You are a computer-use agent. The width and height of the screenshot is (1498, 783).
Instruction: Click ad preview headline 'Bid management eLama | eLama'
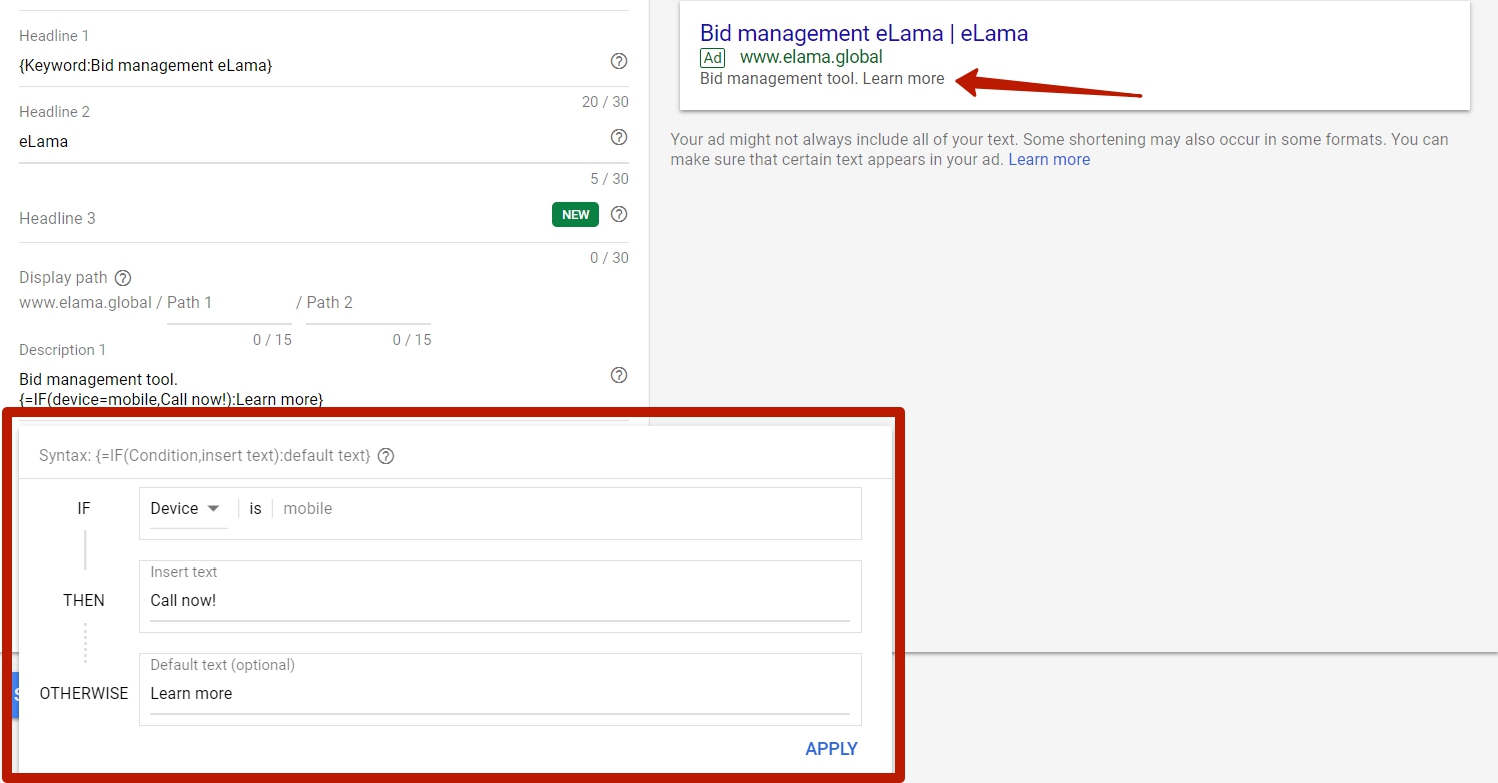[x=864, y=33]
